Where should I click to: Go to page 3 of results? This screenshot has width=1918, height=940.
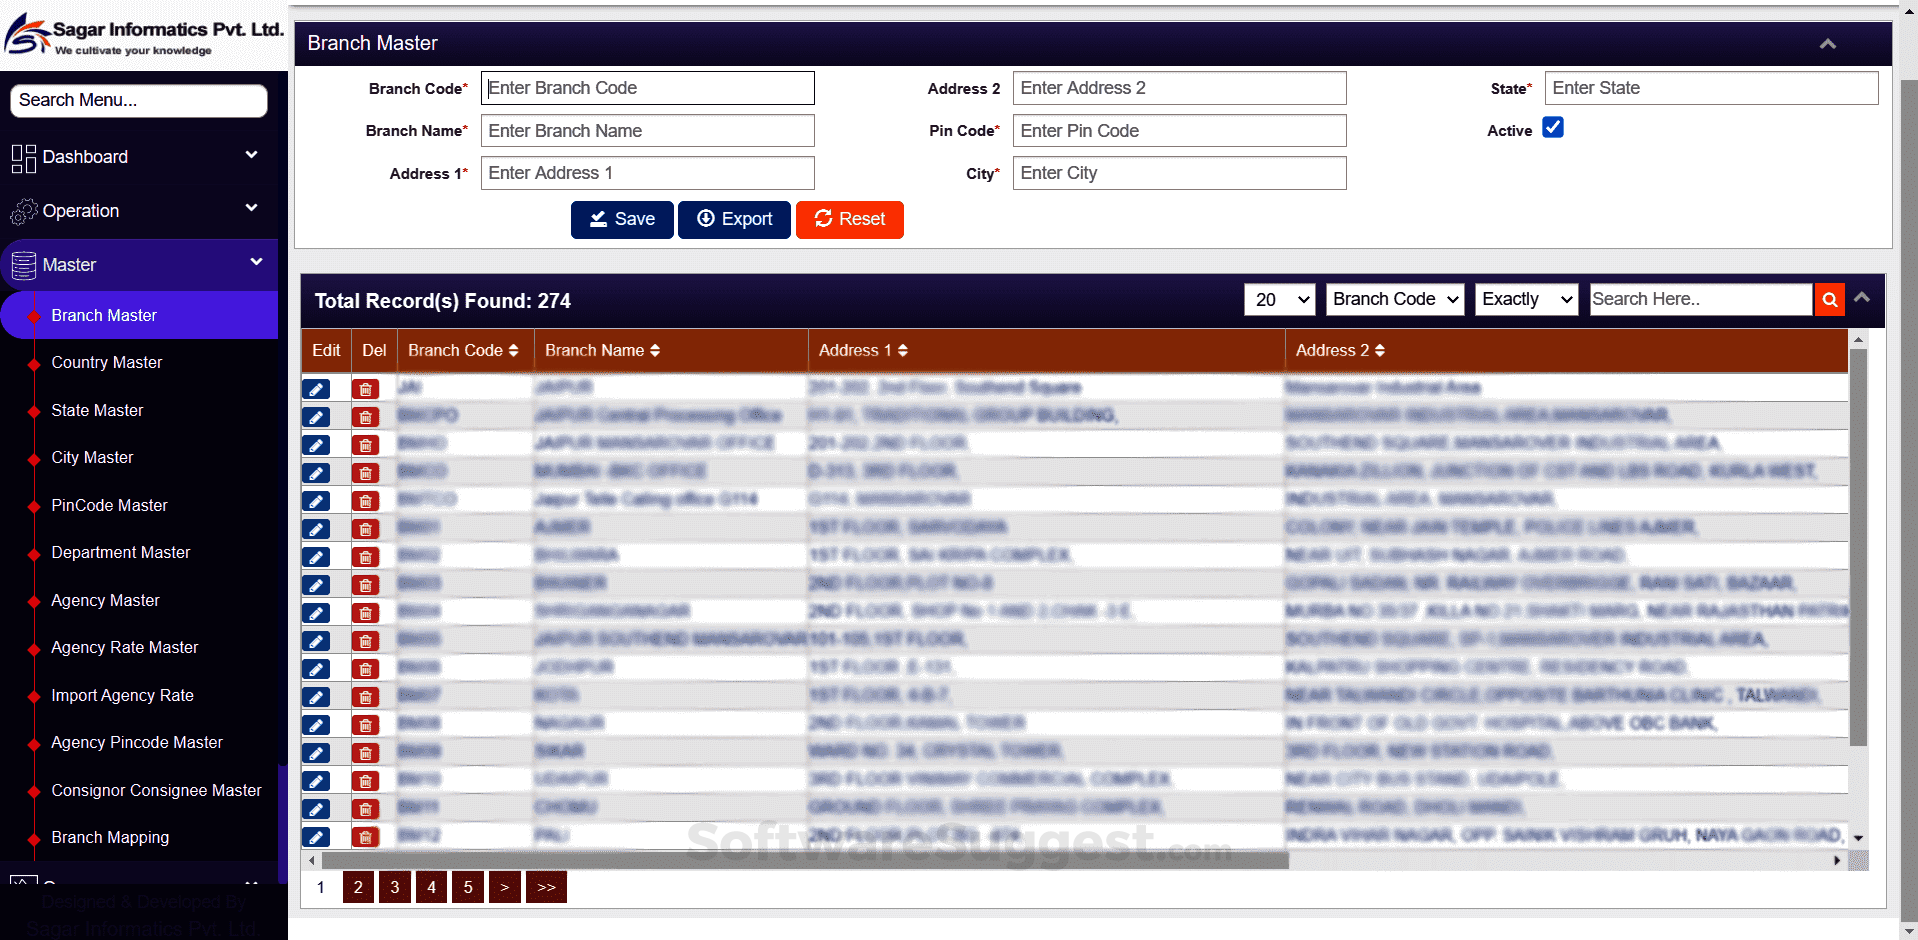tap(394, 887)
